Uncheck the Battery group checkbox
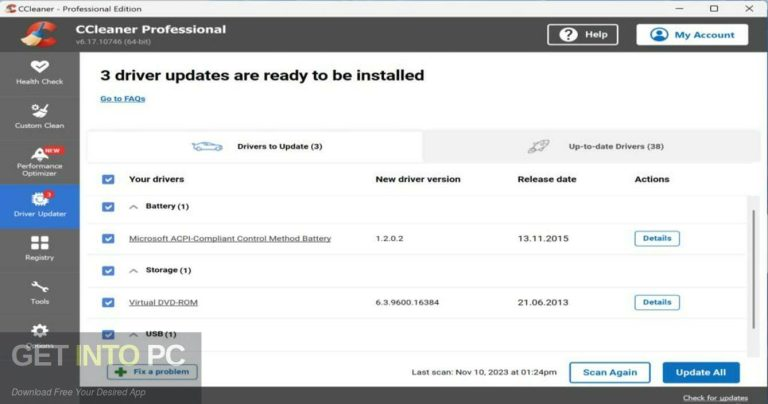This screenshot has height=404, width=768. (108, 207)
